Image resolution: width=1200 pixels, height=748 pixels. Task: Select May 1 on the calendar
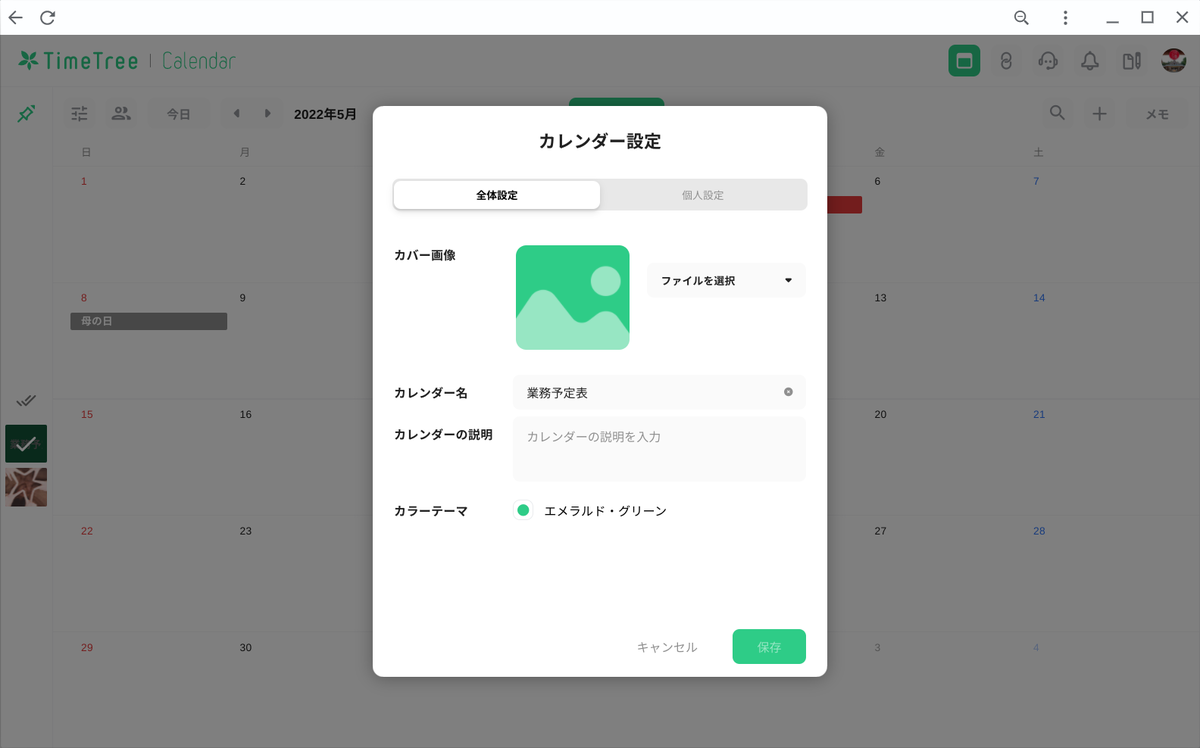click(84, 181)
